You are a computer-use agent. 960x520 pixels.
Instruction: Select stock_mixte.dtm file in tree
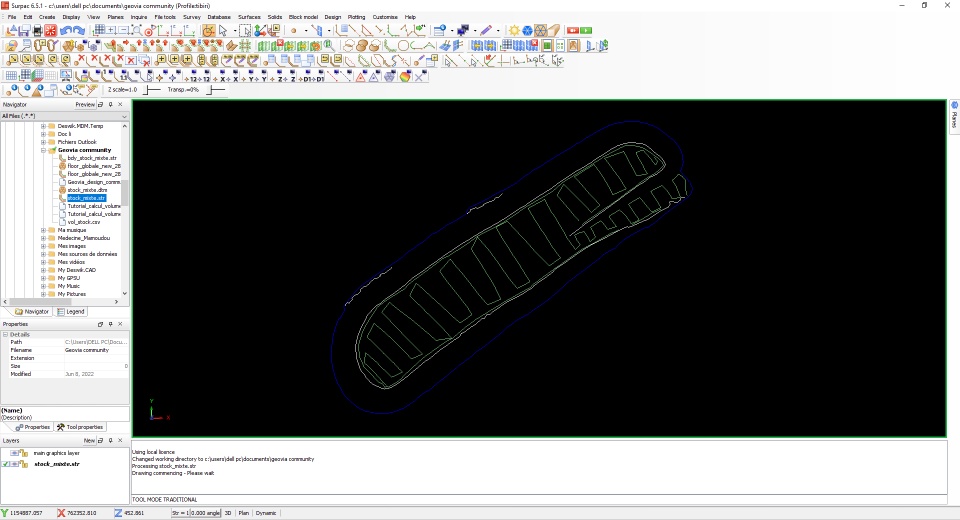[x=87, y=190]
